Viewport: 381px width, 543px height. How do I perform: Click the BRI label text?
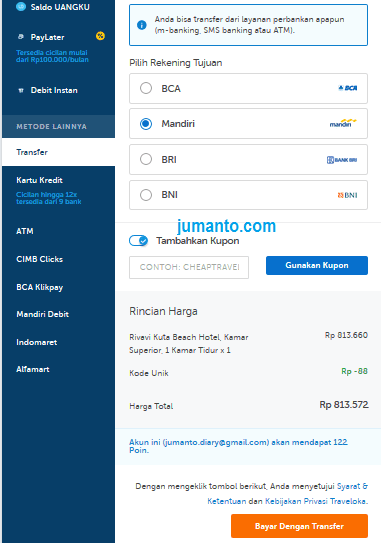tap(169, 160)
